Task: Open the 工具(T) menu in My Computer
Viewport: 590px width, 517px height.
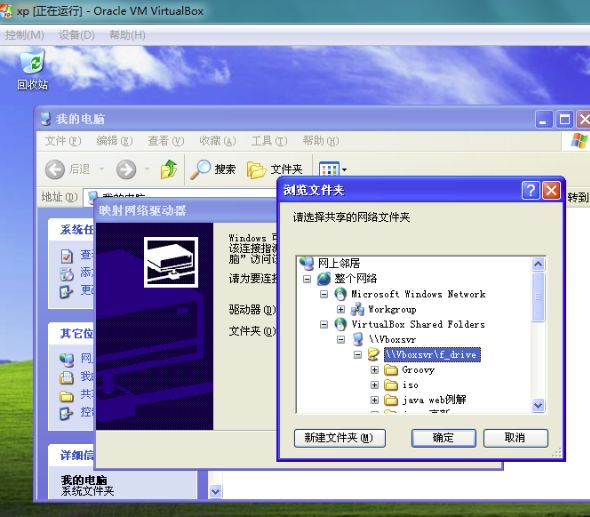Action: (x=269, y=141)
